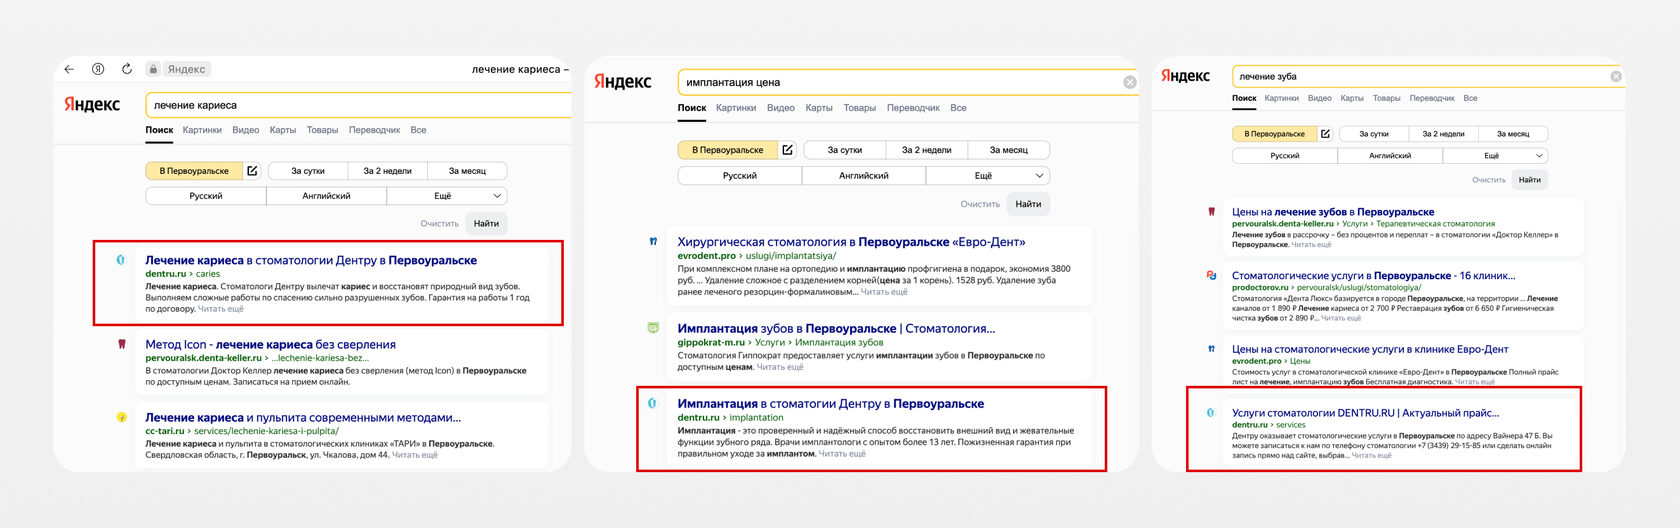Expand Читать ещё under cc-tari.ru result
1680x528 pixels.
[x=414, y=455]
